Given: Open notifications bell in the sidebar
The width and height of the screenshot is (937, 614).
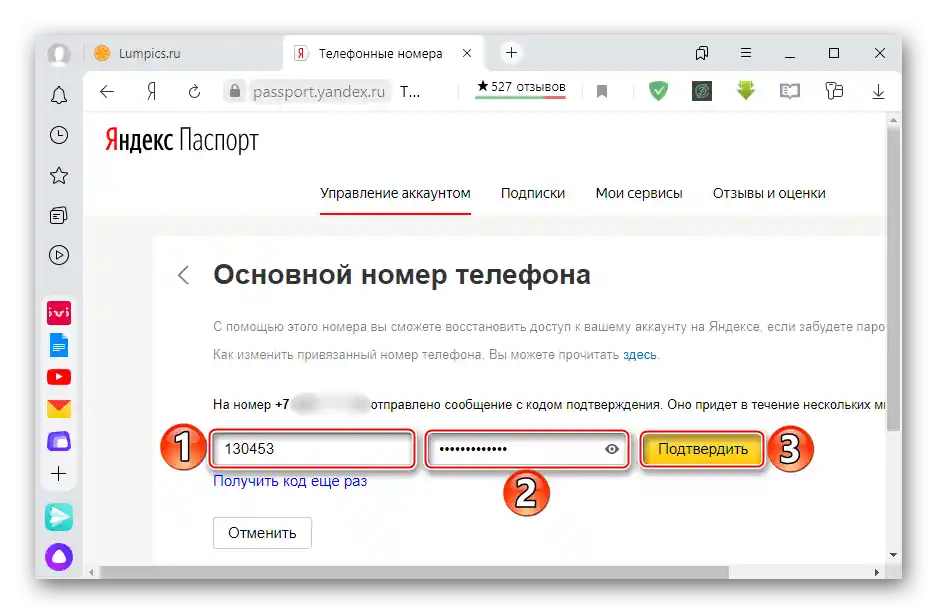Looking at the screenshot, I should [x=58, y=94].
